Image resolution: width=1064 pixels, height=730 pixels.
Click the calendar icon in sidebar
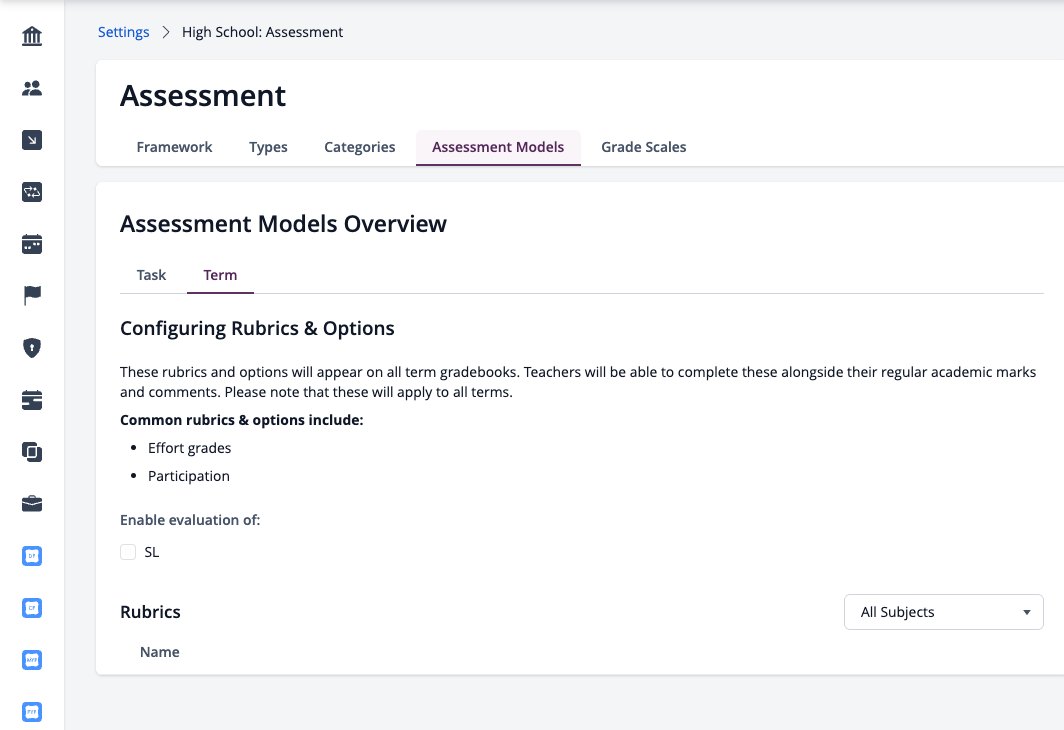[32, 244]
